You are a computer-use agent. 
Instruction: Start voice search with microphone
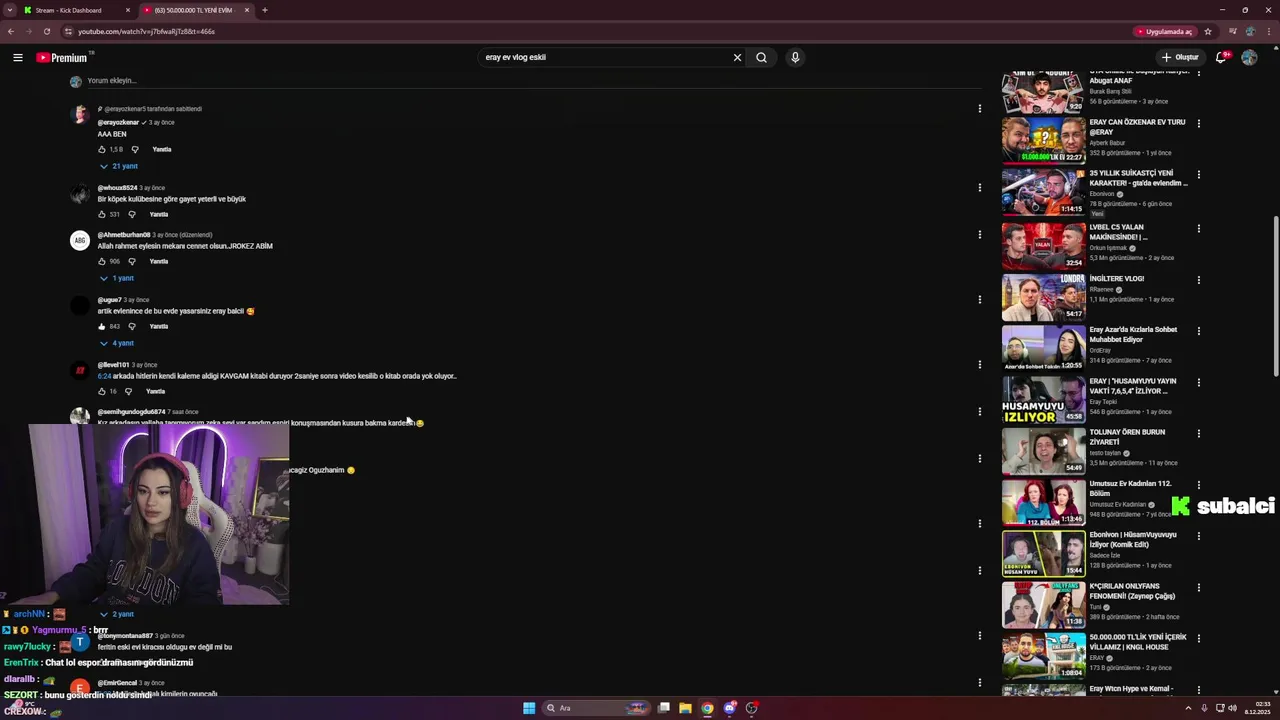pyautogui.click(x=795, y=57)
